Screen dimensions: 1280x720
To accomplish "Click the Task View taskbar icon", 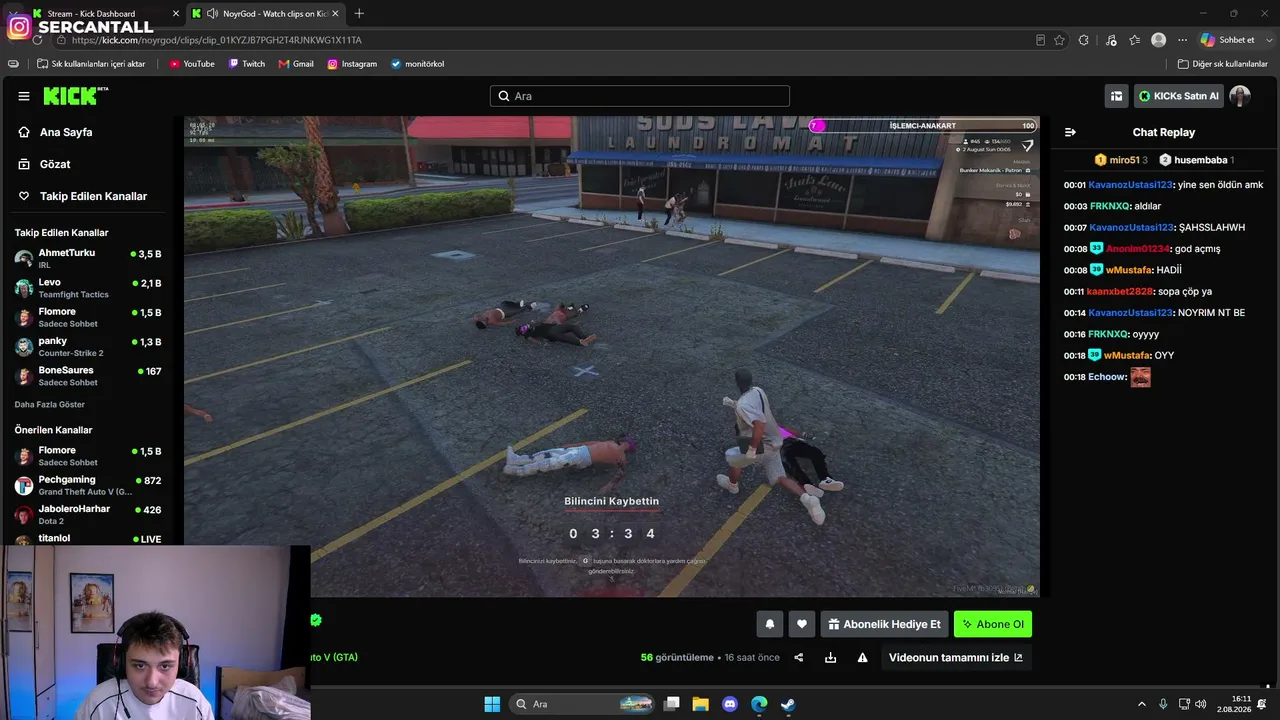I will coord(672,704).
